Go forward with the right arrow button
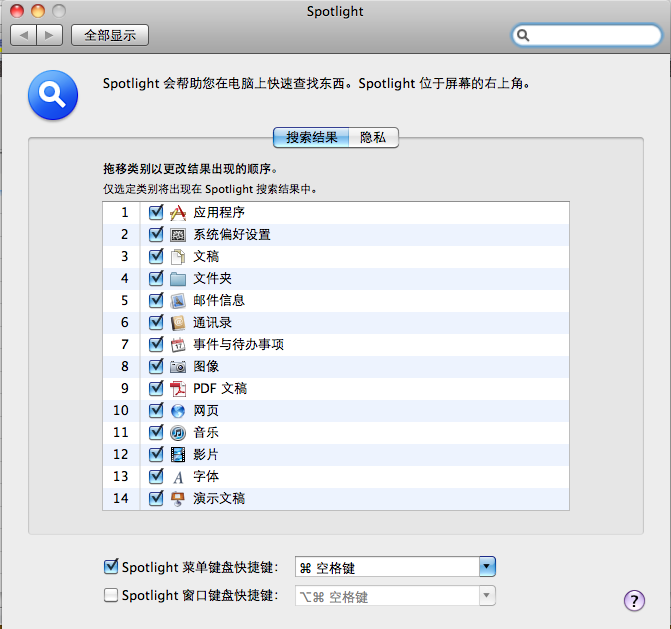The width and height of the screenshot is (671, 629). (50, 35)
